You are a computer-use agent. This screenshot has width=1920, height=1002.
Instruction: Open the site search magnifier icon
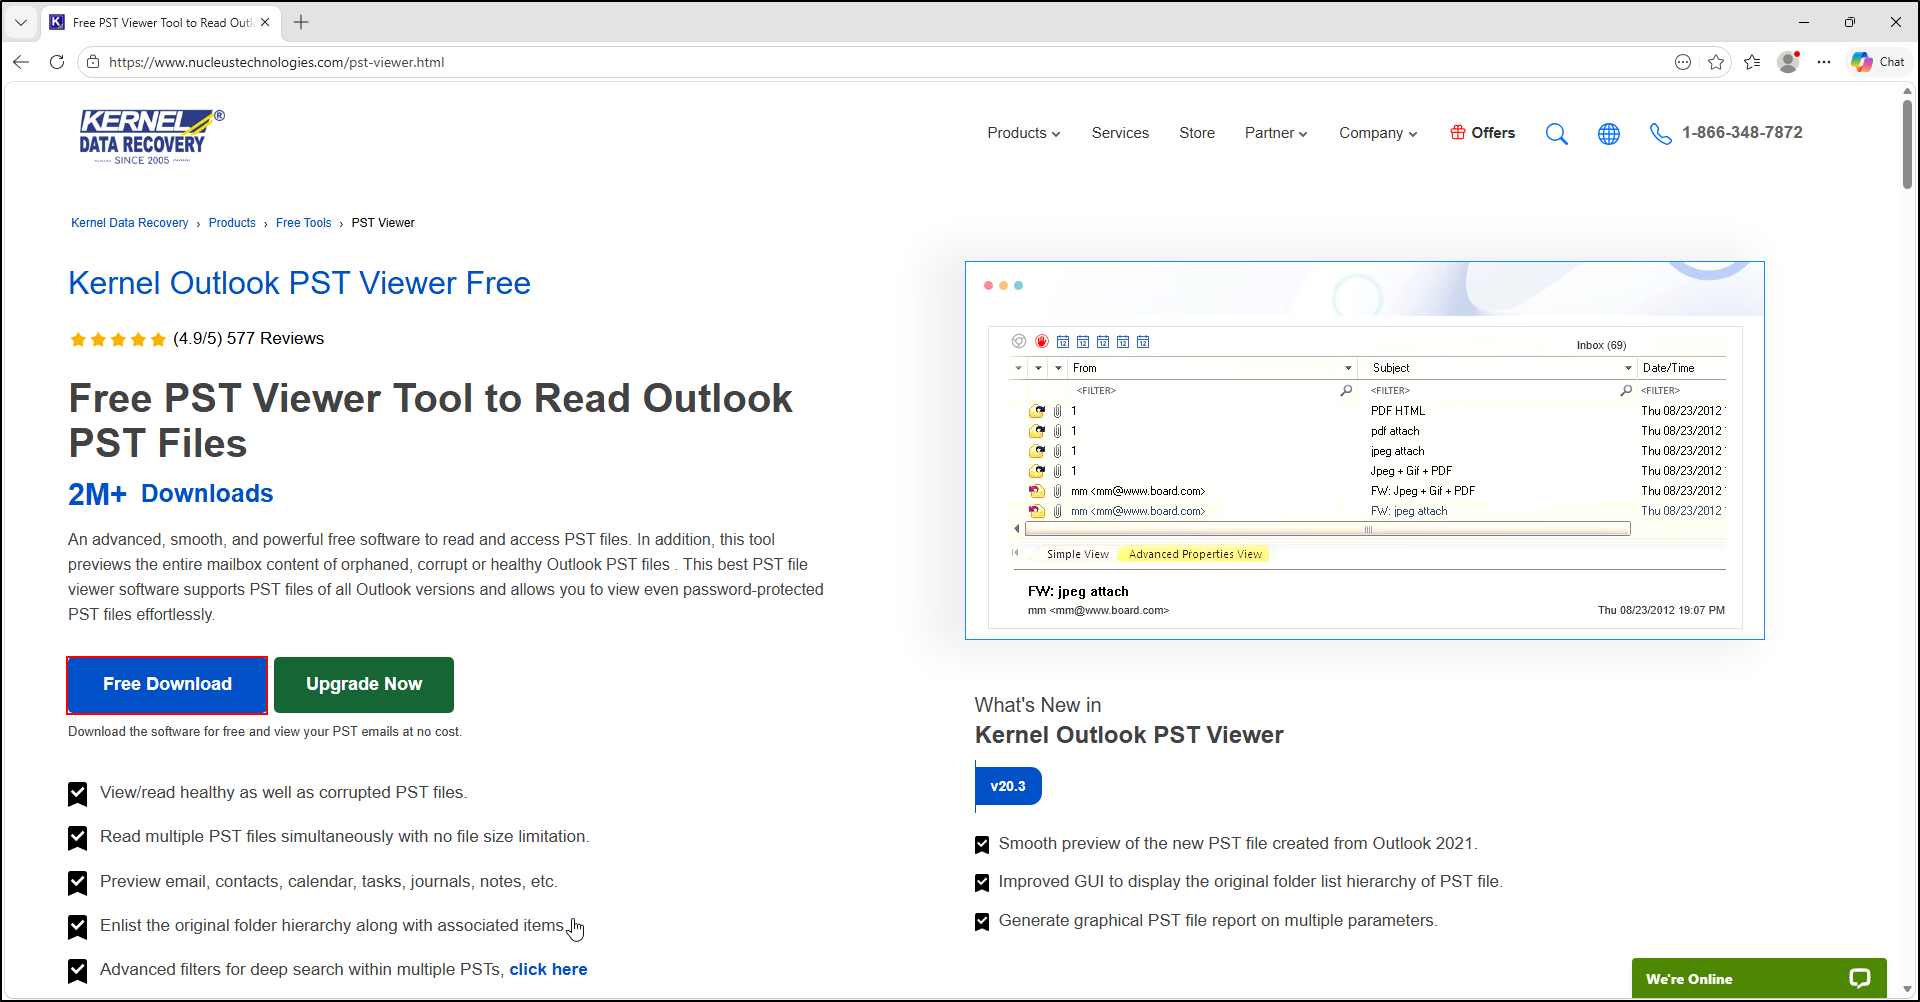coord(1556,134)
